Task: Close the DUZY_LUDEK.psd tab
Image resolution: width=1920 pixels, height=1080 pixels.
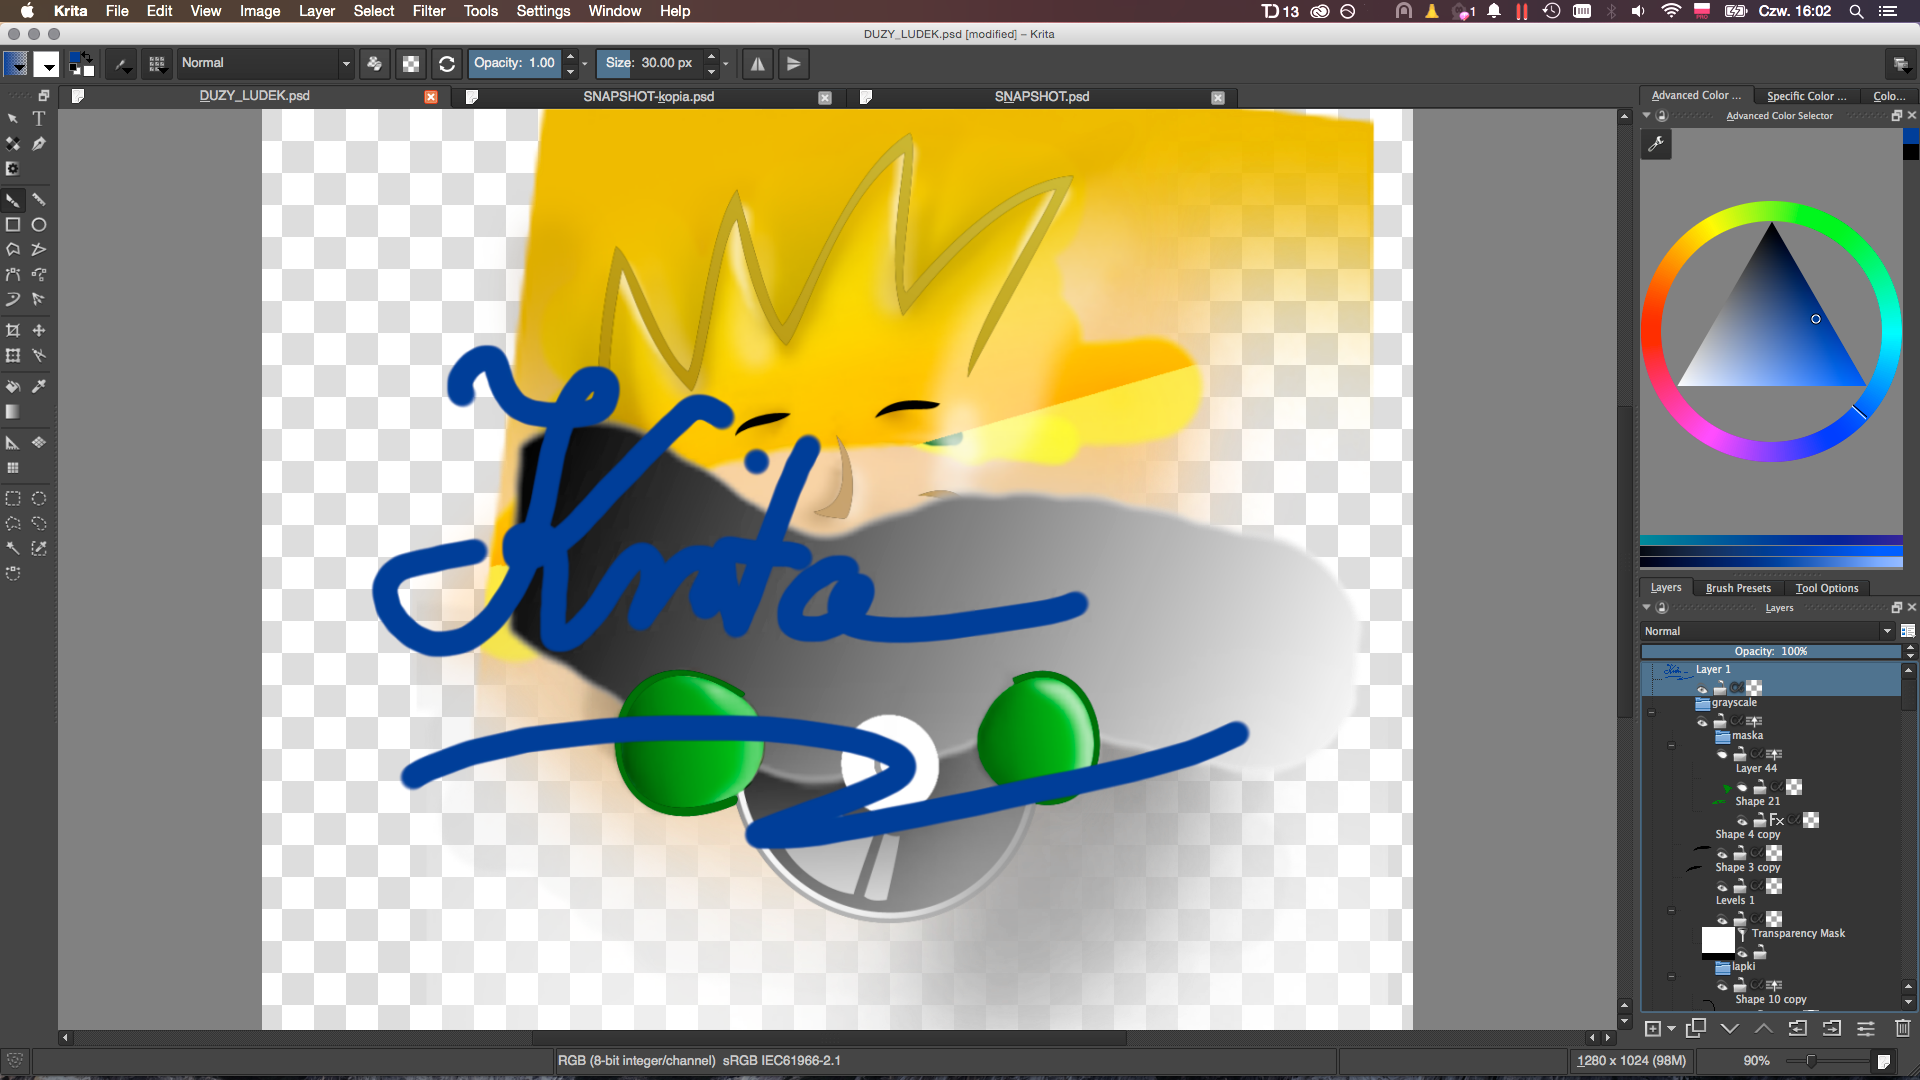Action: [x=431, y=97]
